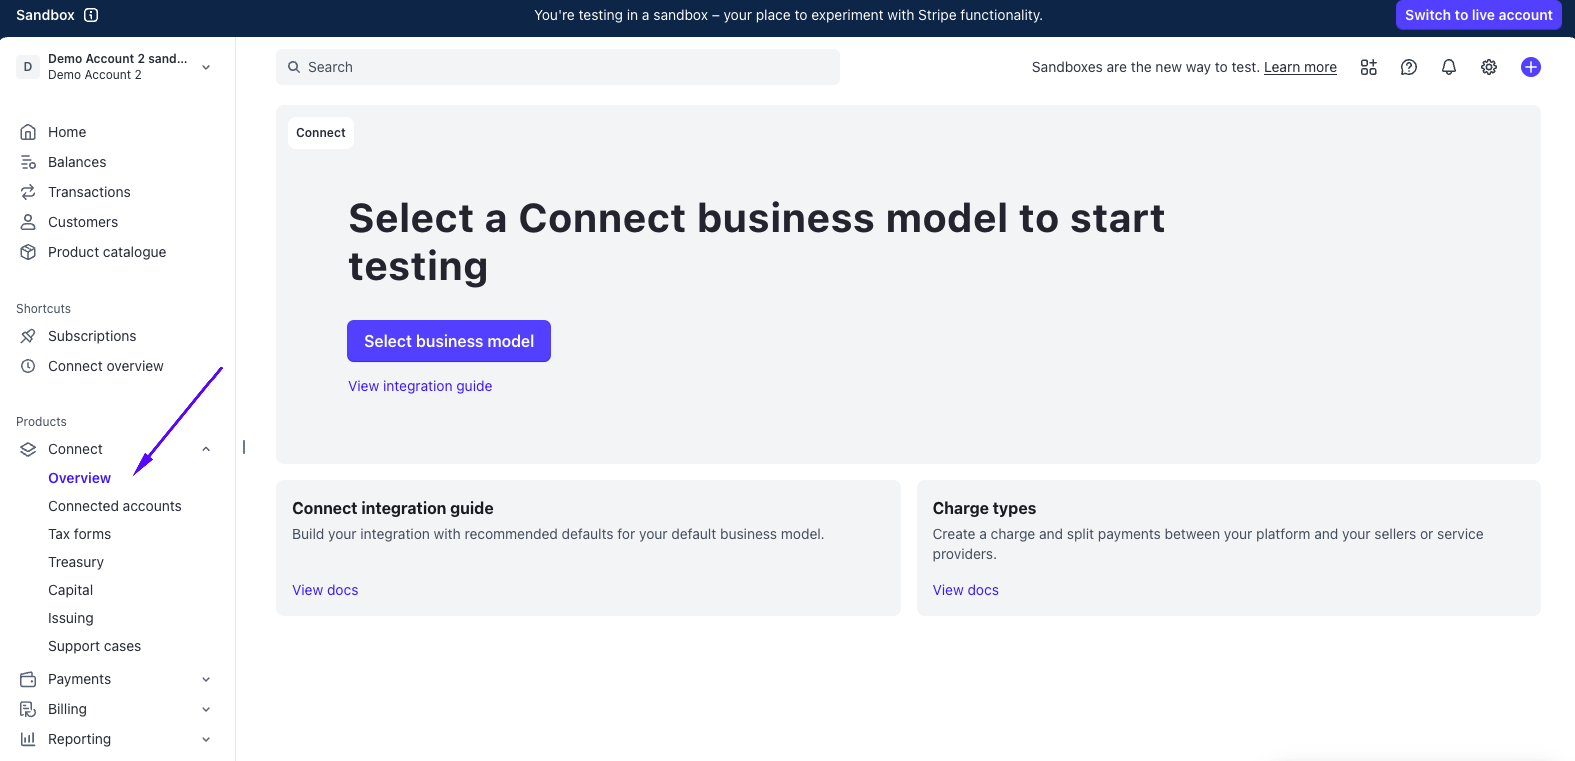
Task: Open Transactions in the sidebar
Action: pos(89,192)
